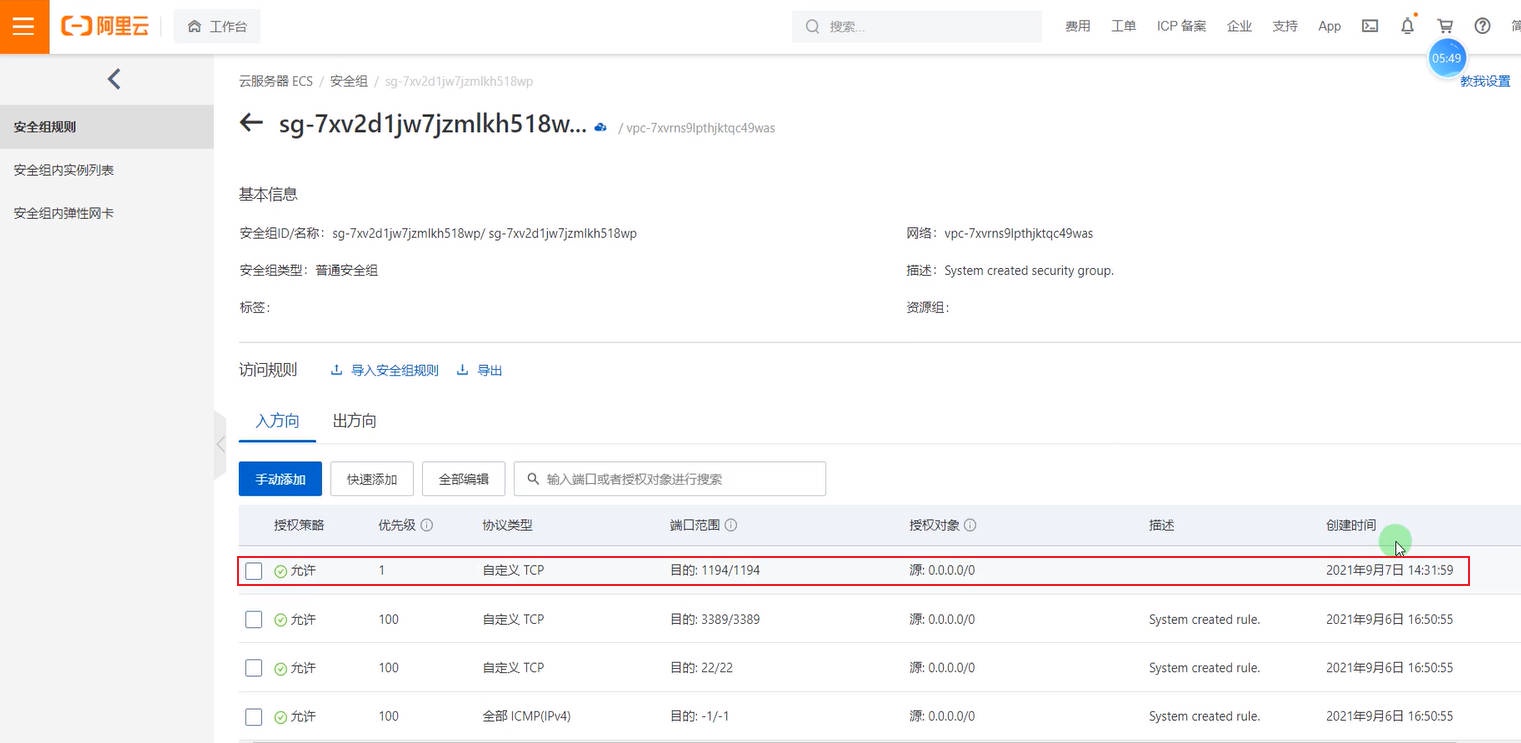Click the 快速添加 button

coord(372,479)
